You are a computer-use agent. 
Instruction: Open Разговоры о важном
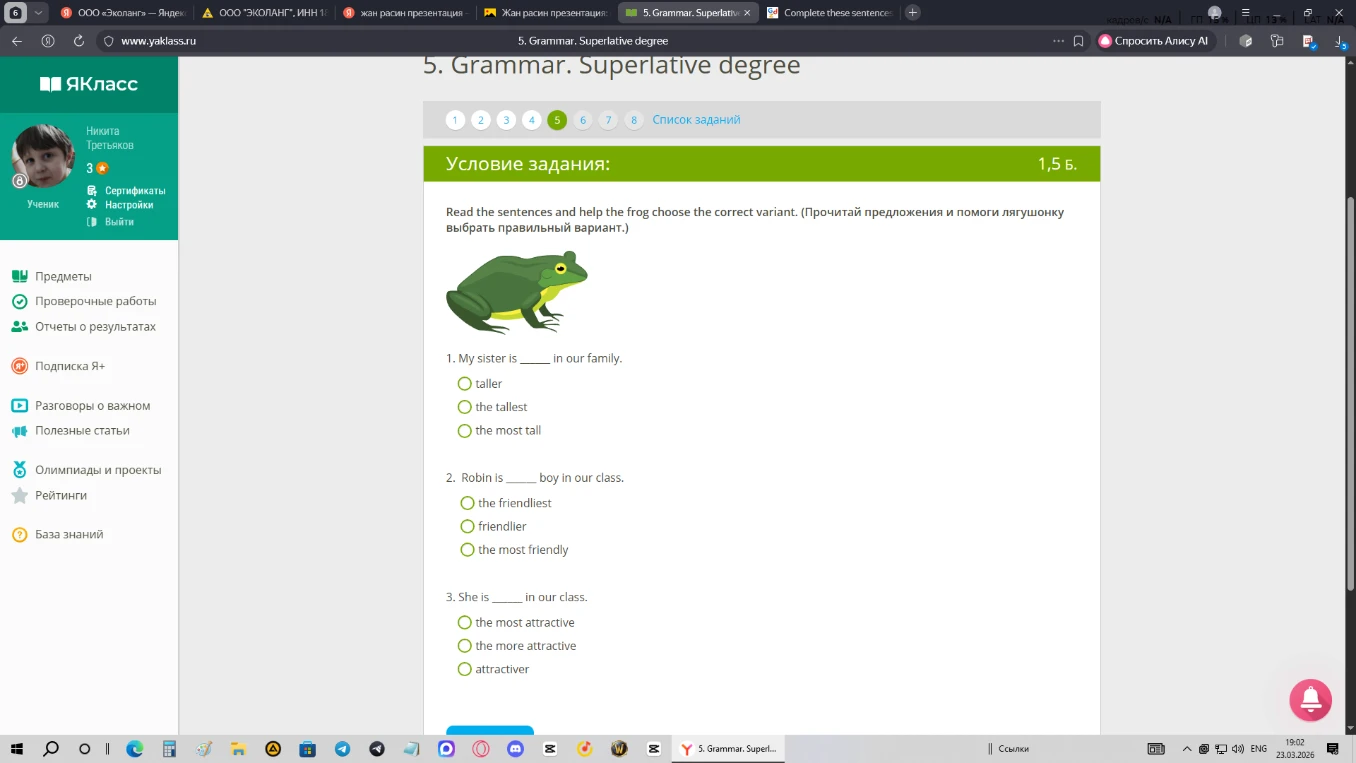click(x=81, y=406)
